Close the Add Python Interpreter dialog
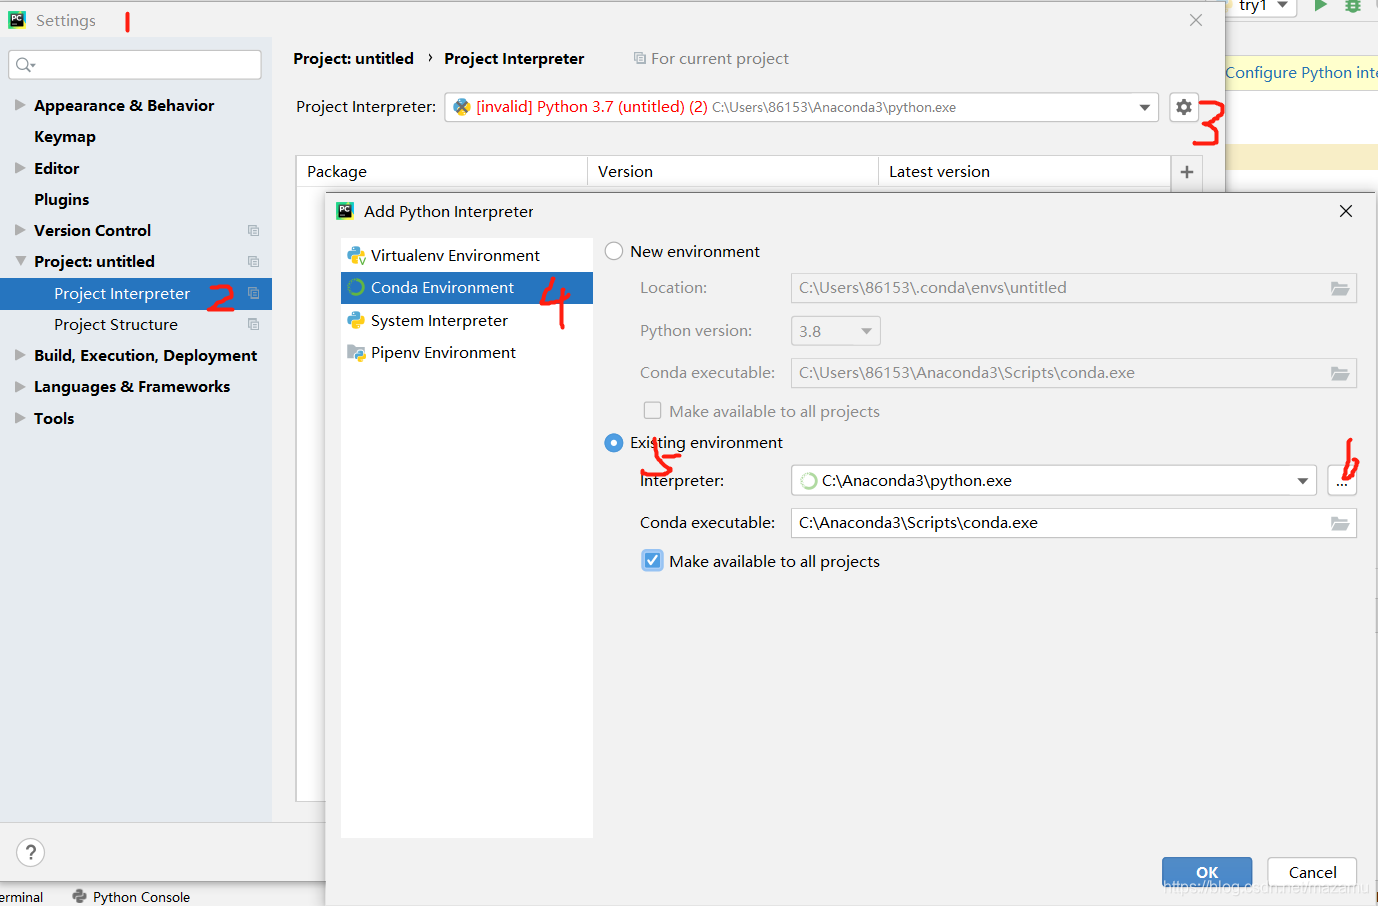This screenshot has width=1378, height=906. 1346,211
